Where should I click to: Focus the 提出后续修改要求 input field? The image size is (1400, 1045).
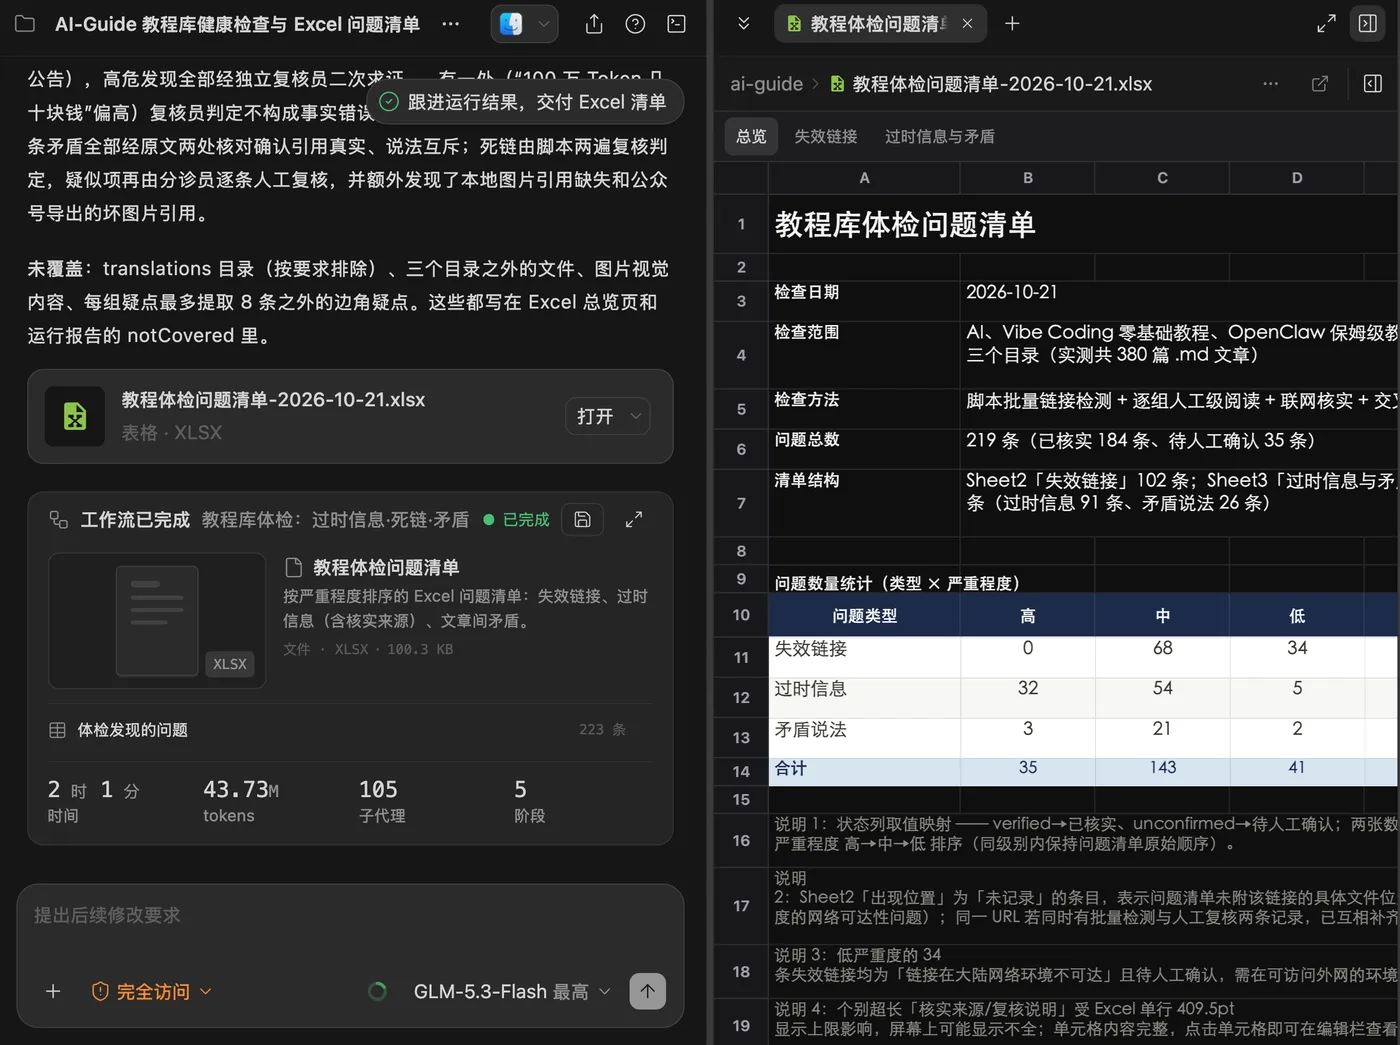pos(350,915)
